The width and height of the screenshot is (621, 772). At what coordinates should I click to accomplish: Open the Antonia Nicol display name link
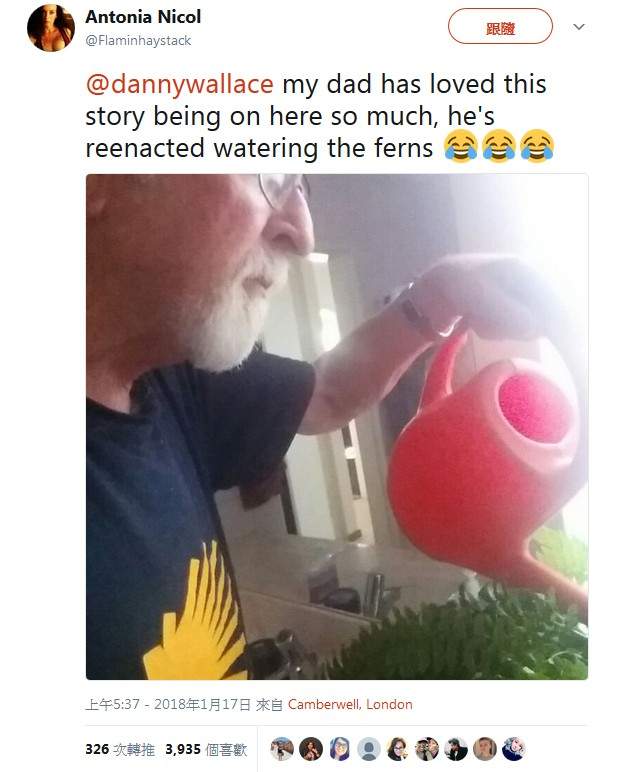tap(143, 17)
